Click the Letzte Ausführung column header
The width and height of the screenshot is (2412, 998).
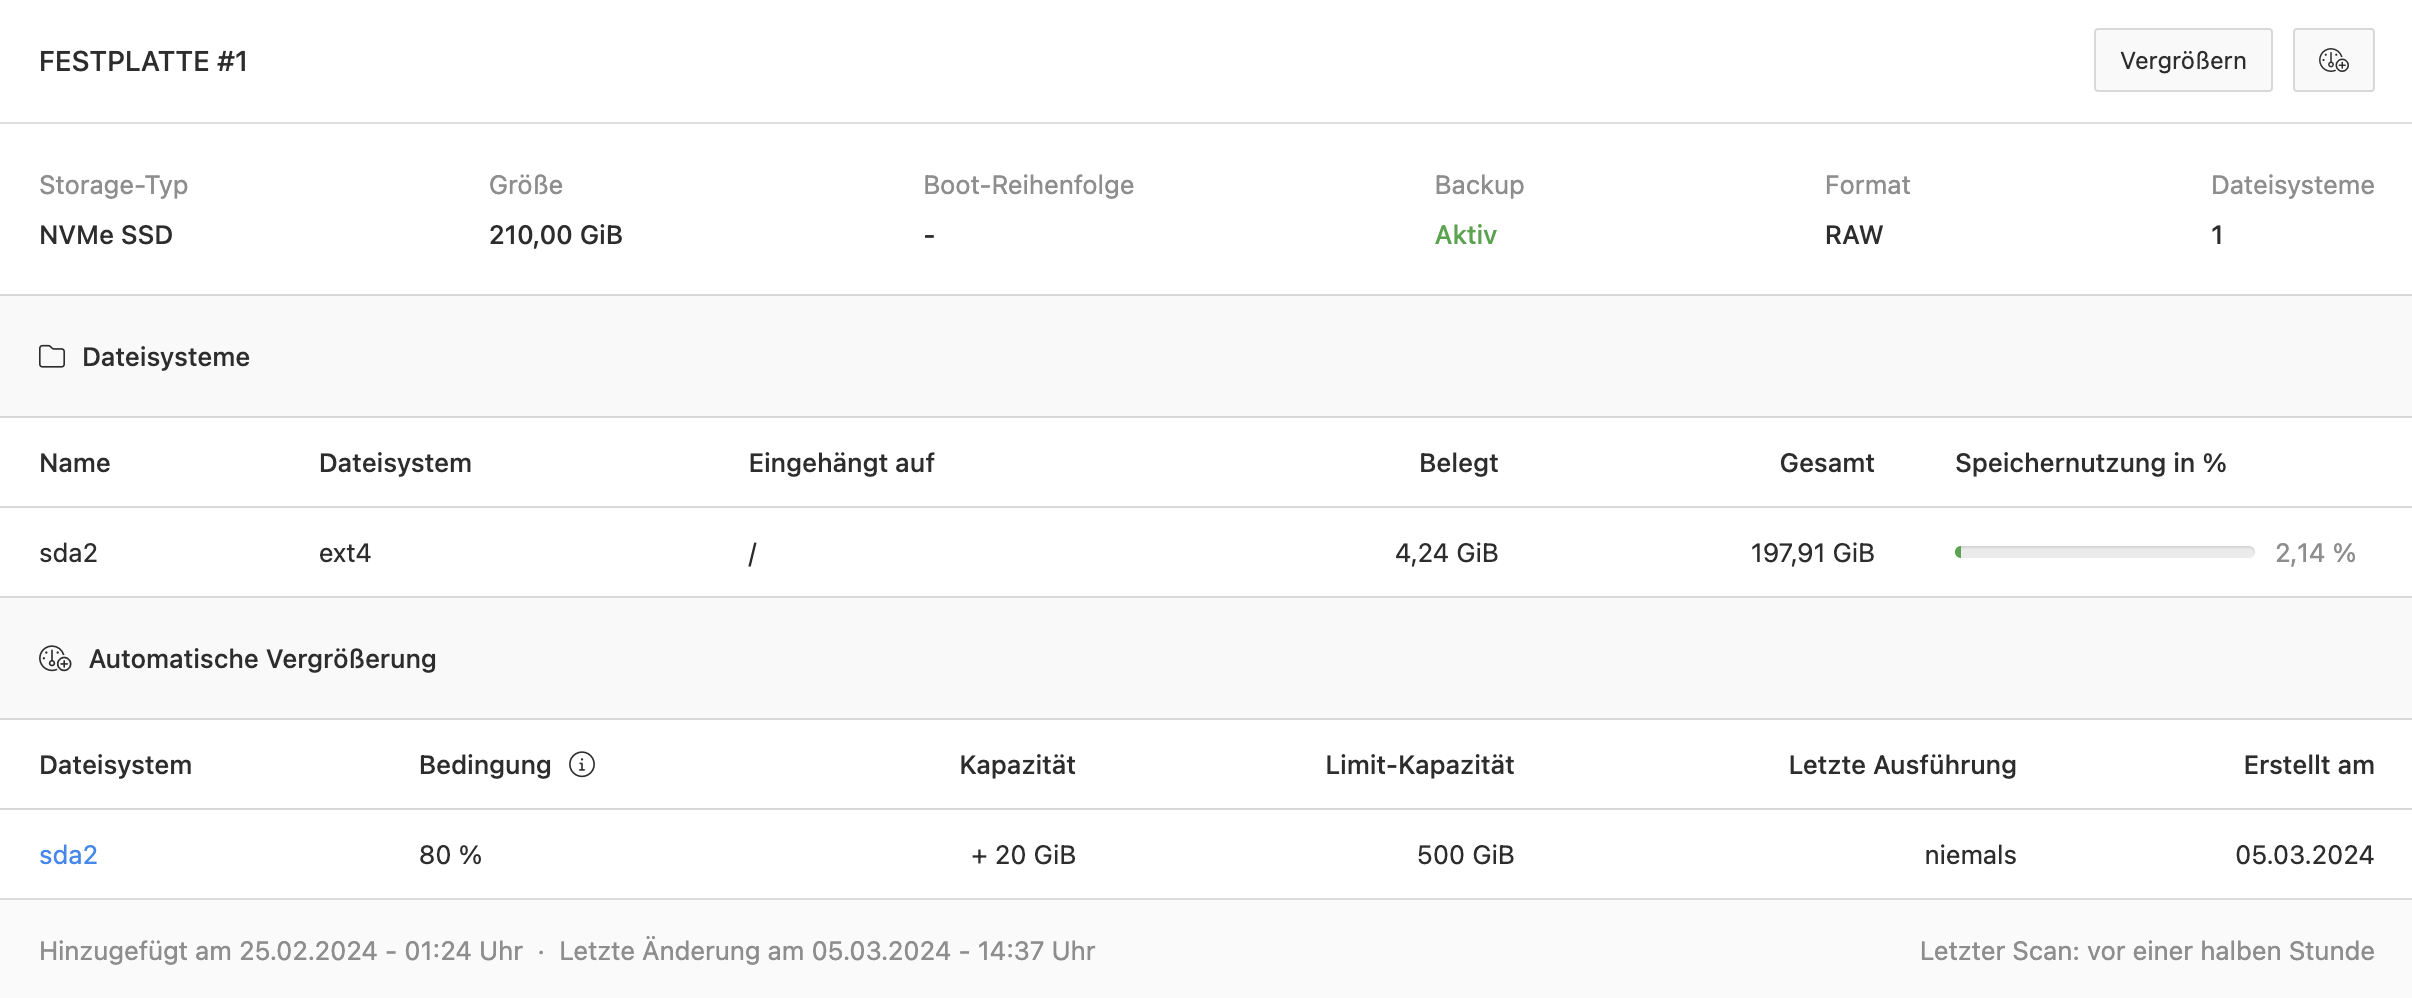pos(1902,765)
